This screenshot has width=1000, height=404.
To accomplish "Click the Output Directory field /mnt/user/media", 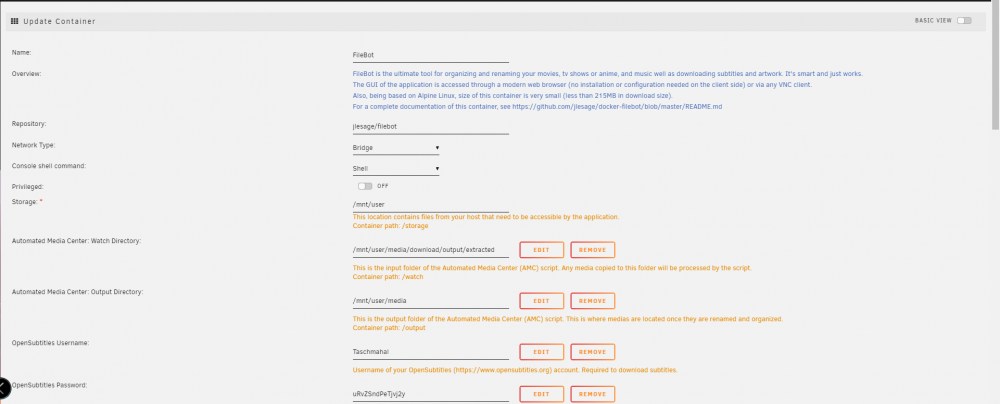I will pyautogui.click(x=430, y=301).
